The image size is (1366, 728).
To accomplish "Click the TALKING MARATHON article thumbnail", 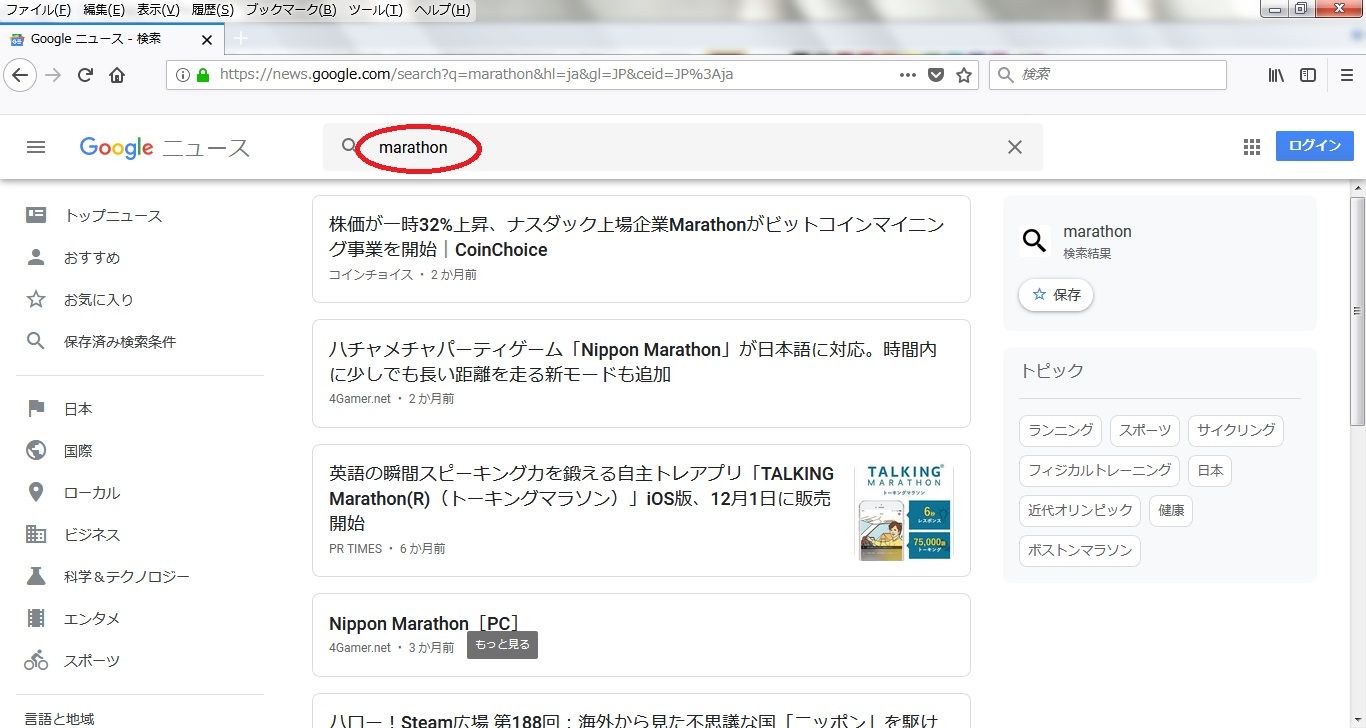I will coord(904,511).
